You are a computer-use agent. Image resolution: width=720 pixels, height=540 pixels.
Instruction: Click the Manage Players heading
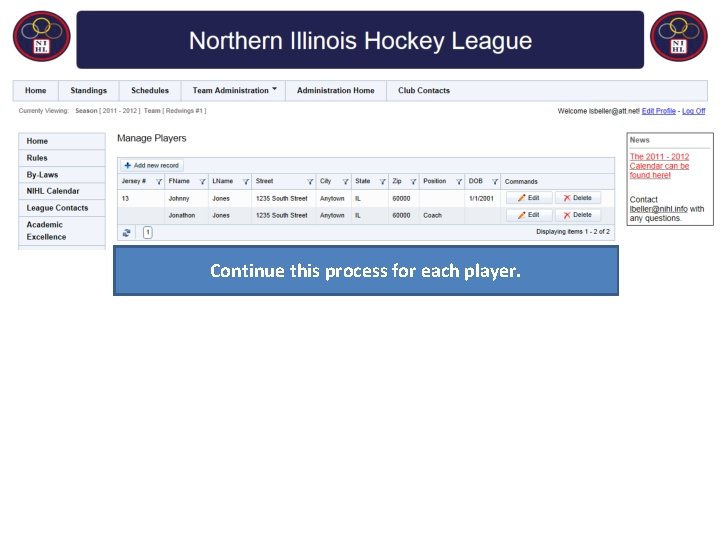[152, 138]
